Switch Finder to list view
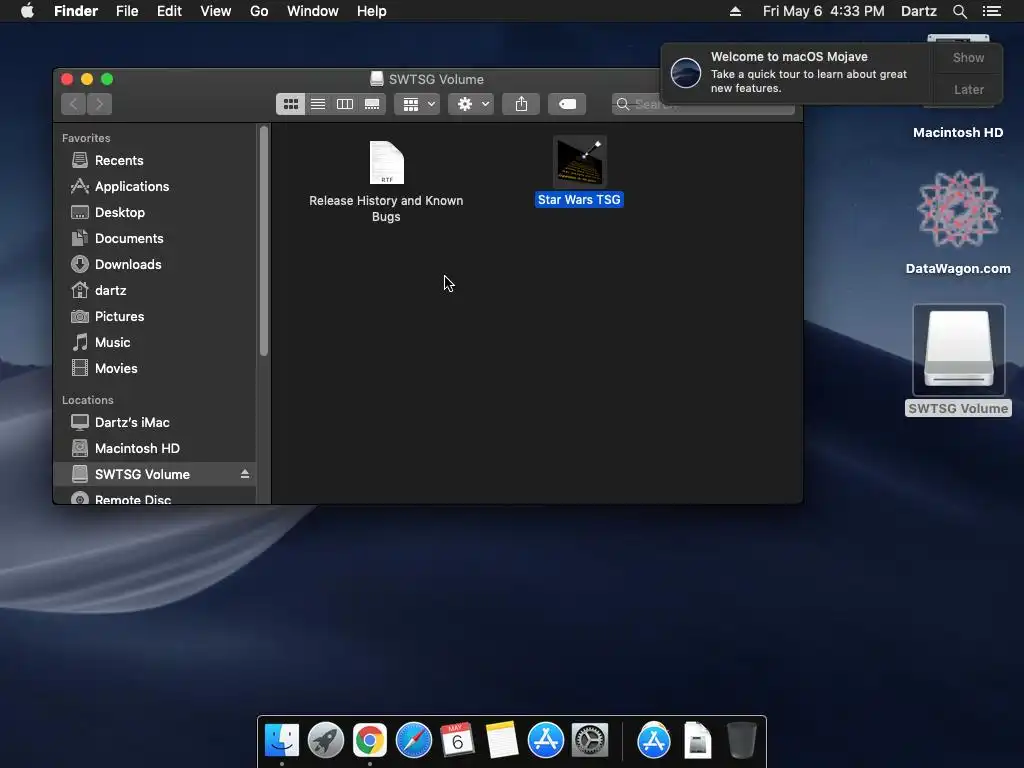1024x768 pixels. (318, 104)
